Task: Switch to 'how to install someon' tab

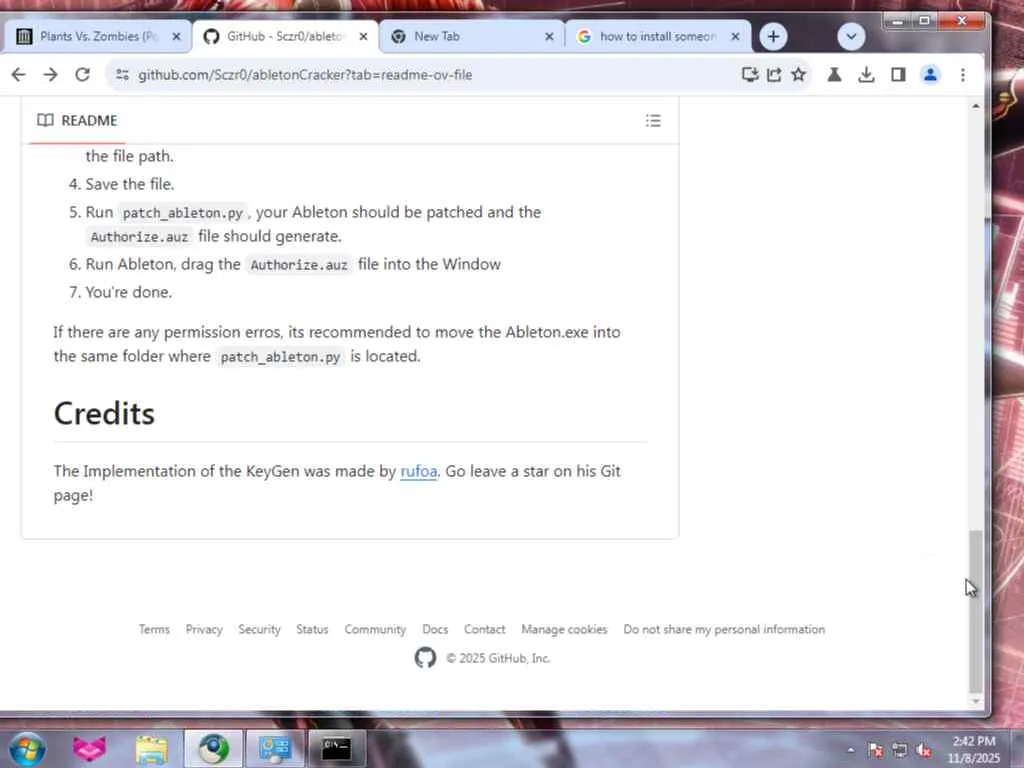Action: tap(658, 37)
